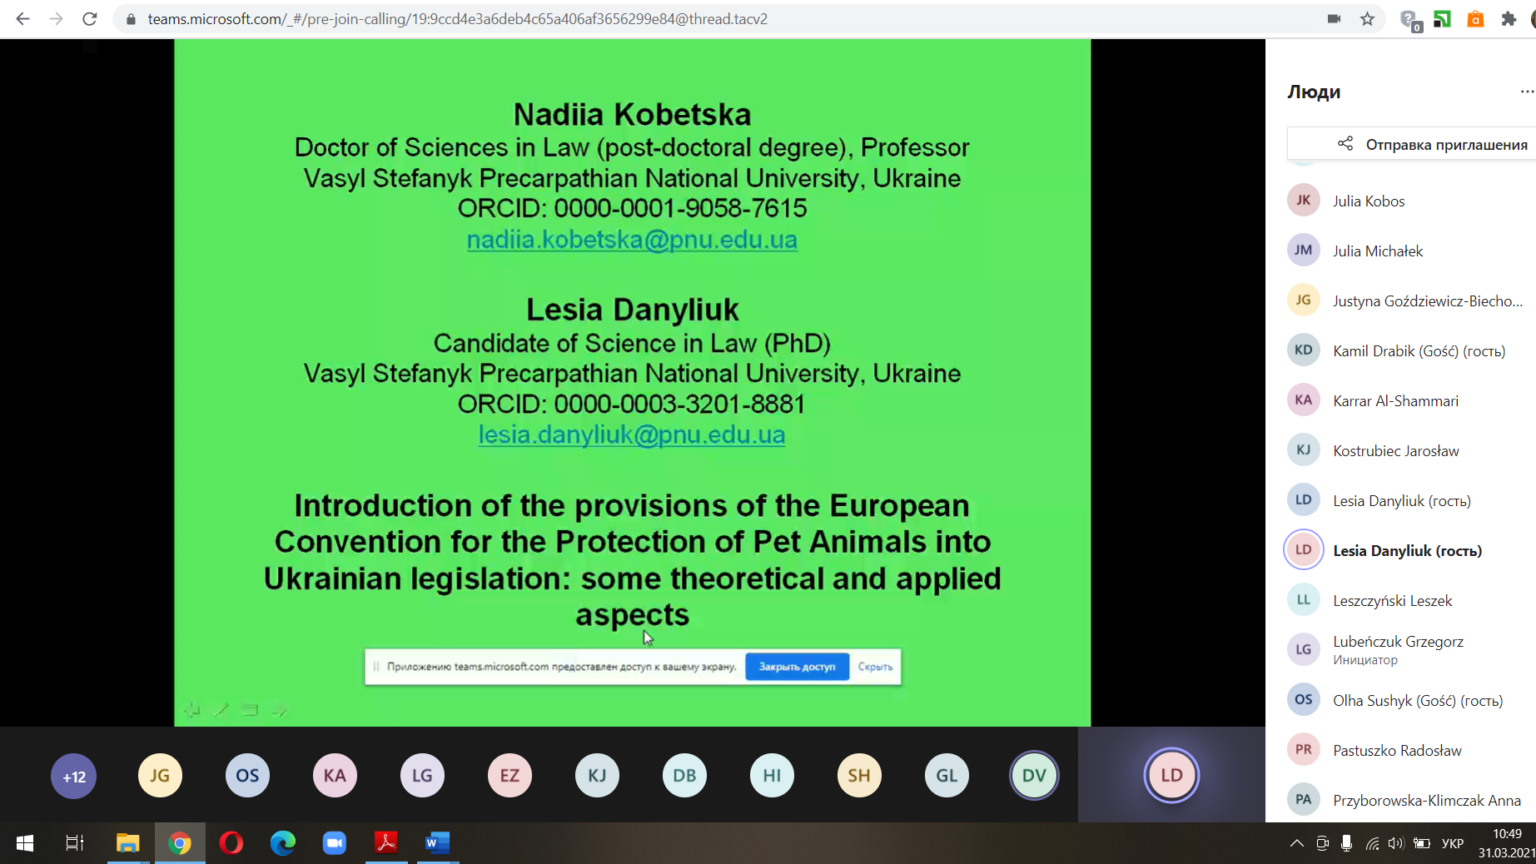This screenshot has height=864, width=1536.
Task: Toggle the volume speaker icon in tray
Action: point(1396,843)
